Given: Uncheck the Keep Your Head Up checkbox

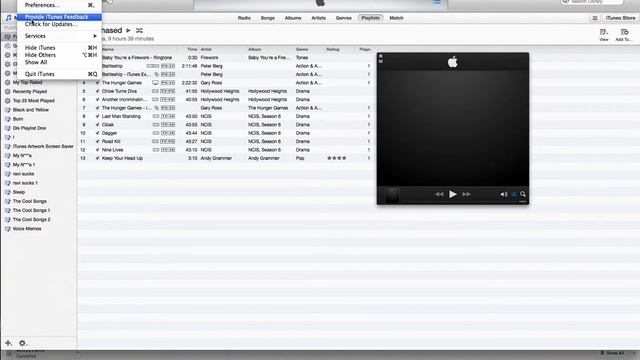Looking at the screenshot, I should [98, 158].
